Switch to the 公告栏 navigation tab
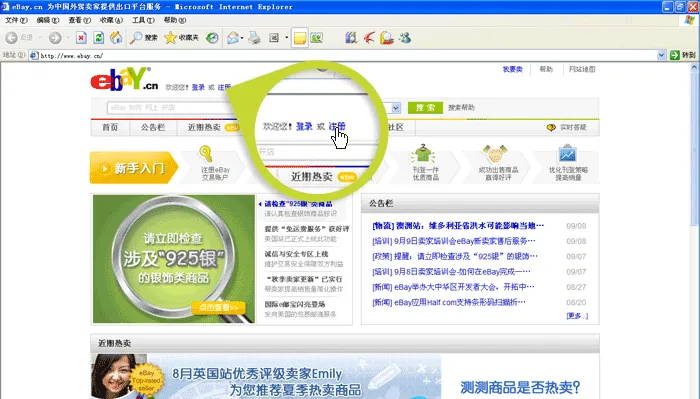The width and height of the screenshot is (700, 399). pyautogui.click(x=153, y=128)
